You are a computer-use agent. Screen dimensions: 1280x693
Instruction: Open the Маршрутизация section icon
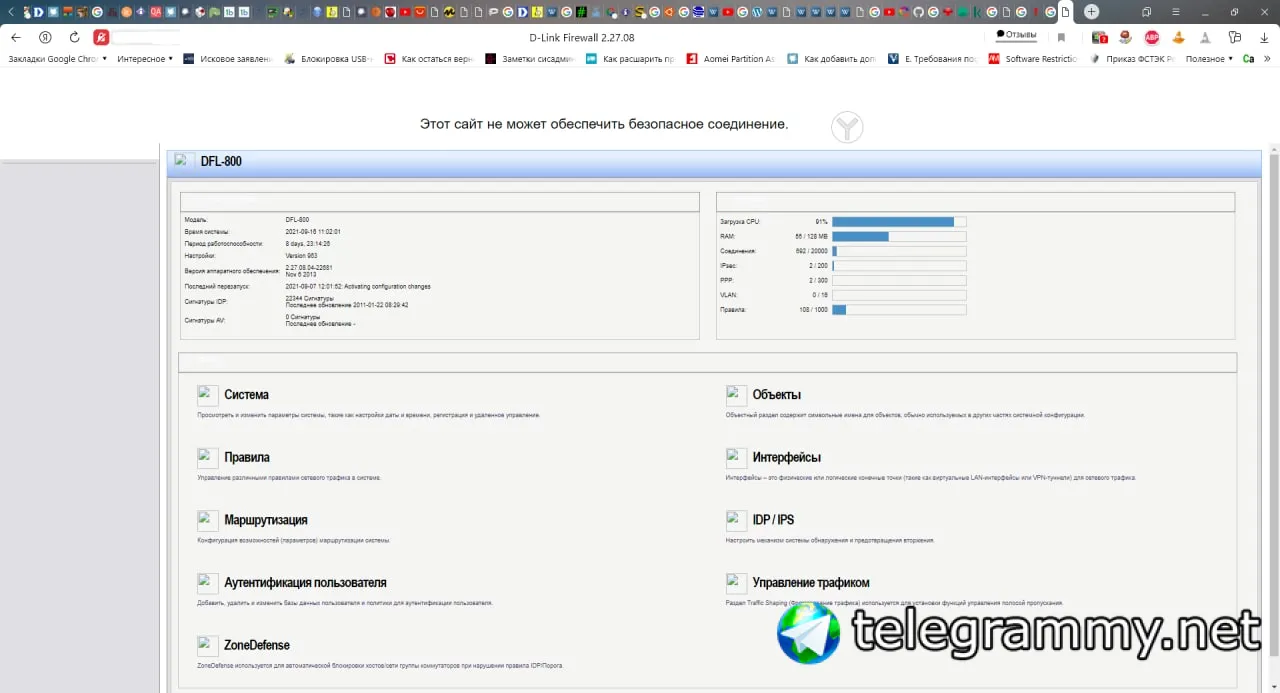point(208,520)
